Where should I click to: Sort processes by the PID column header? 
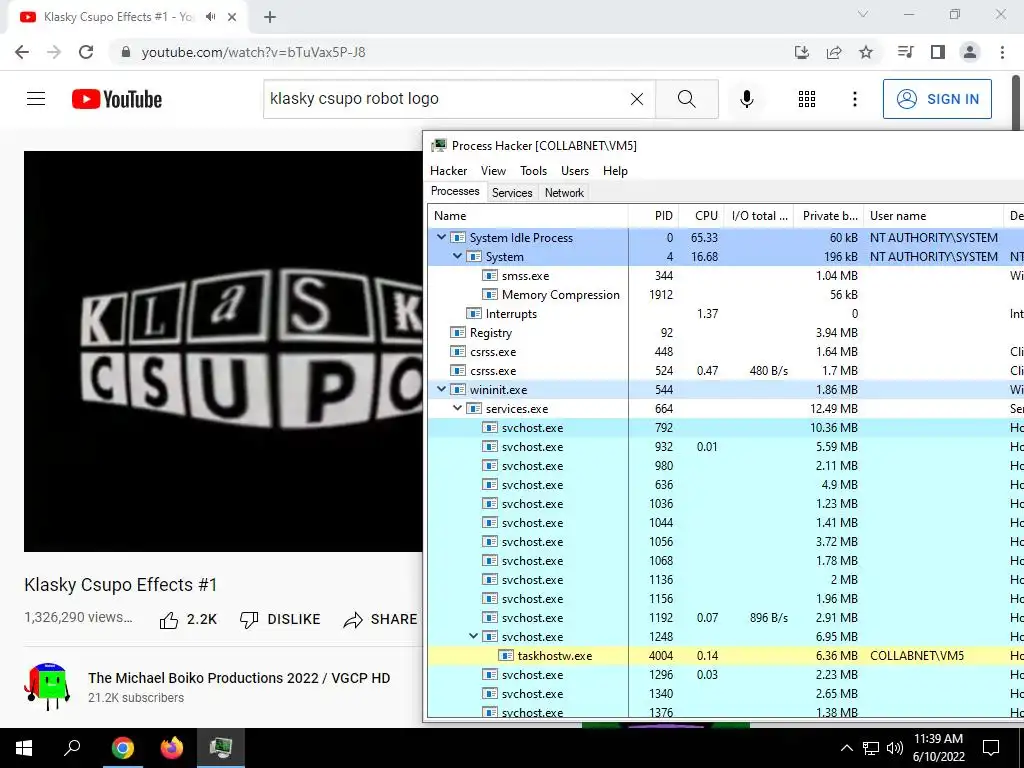(x=653, y=216)
